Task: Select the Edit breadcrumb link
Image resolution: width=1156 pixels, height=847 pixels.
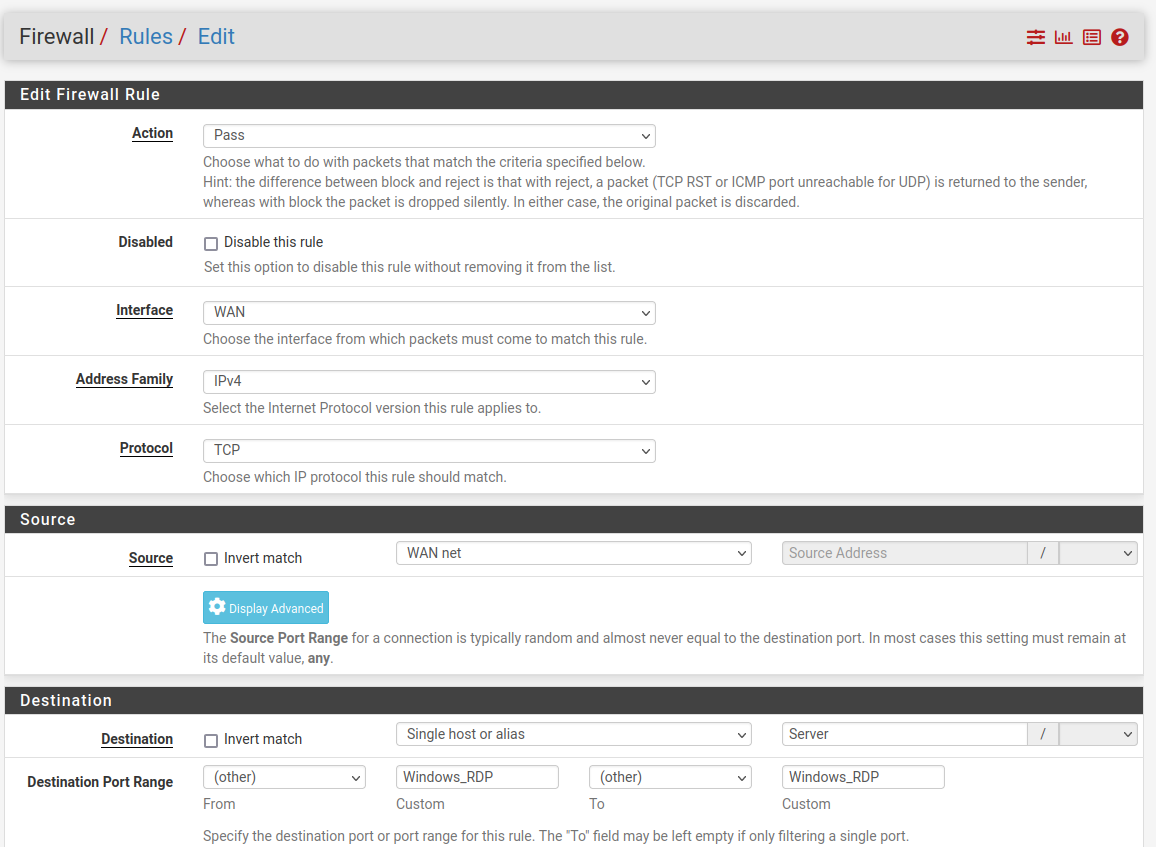Action: tap(216, 36)
